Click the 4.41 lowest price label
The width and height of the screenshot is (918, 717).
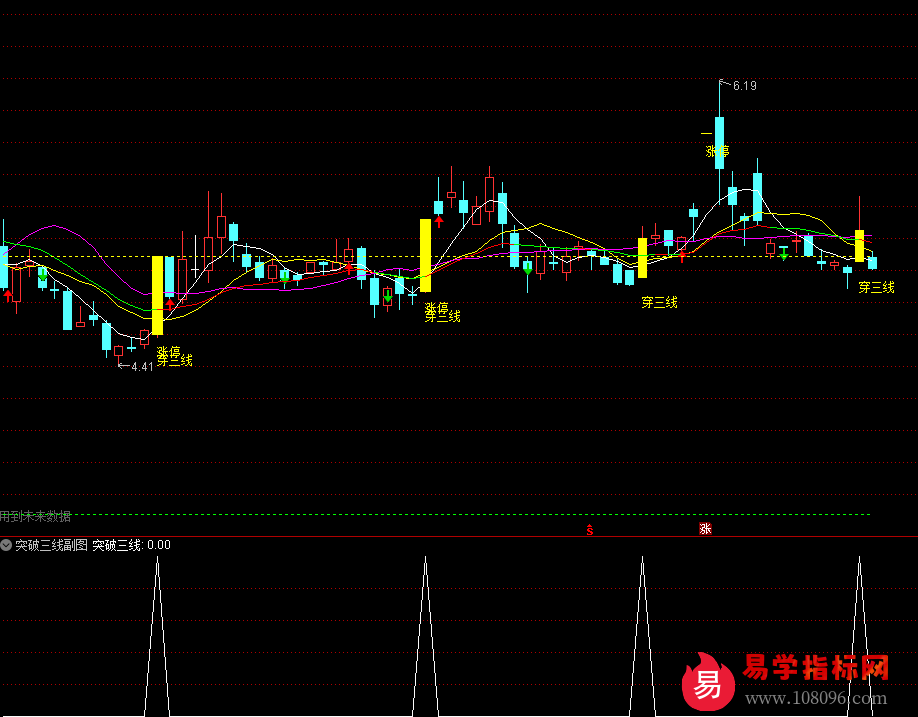pos(142,367)
